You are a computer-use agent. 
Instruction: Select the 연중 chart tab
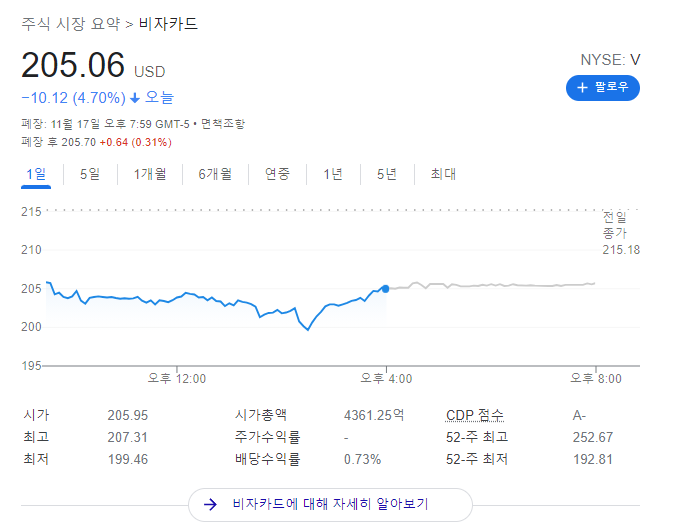pos(277,174)
